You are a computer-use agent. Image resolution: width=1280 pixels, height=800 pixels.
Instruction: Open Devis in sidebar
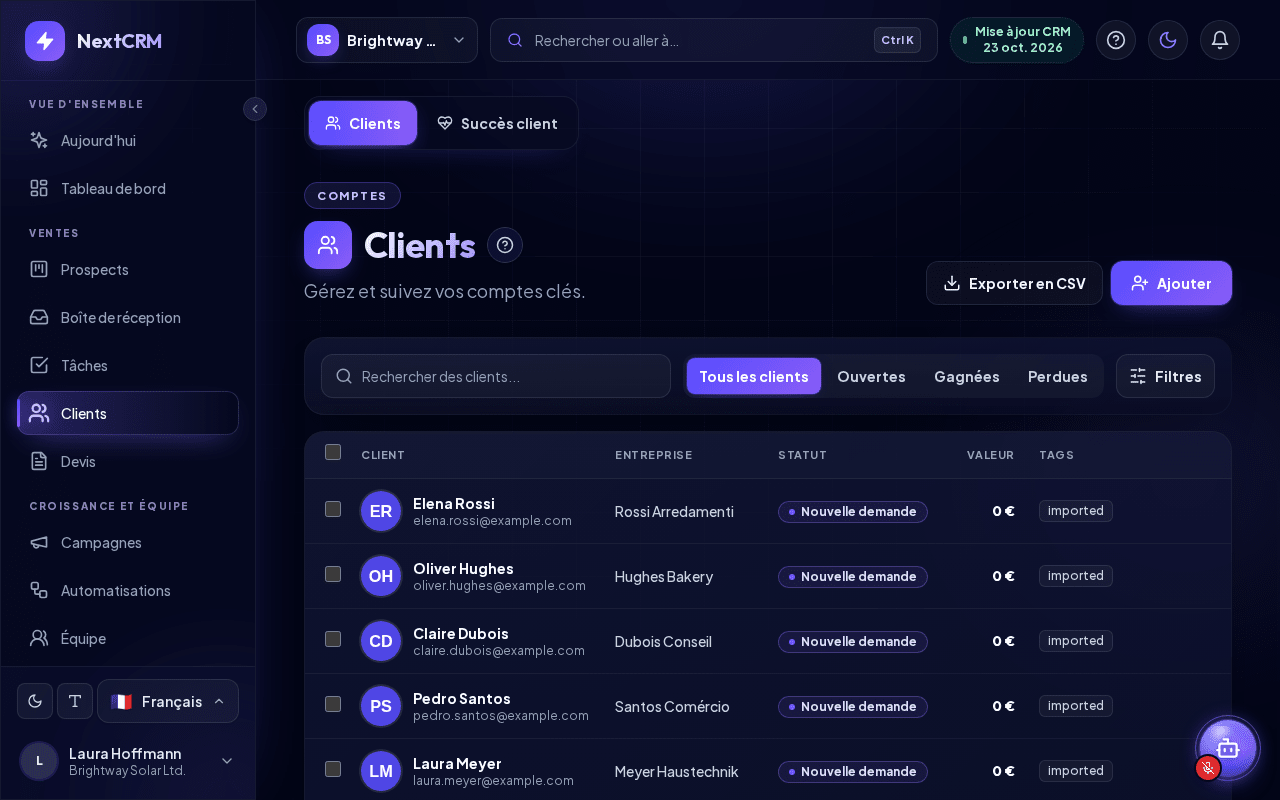tap(128, 461)
